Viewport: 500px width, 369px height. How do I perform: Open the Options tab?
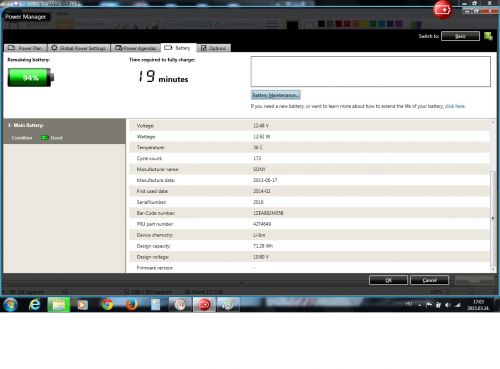click(x=213, y=48)
